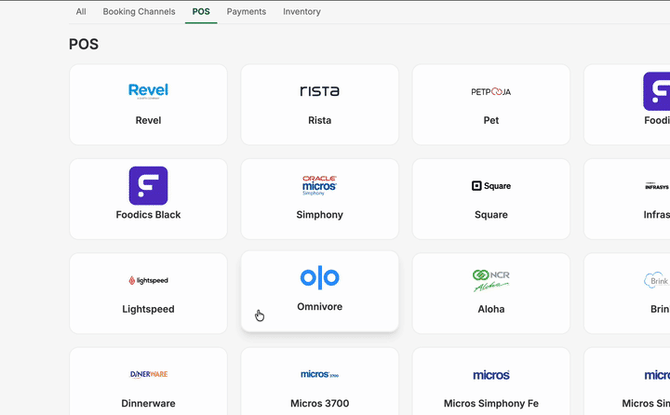The image size is (670, 415).
Task: Click the NCR Aloha logo
Action: pos(491,280)
